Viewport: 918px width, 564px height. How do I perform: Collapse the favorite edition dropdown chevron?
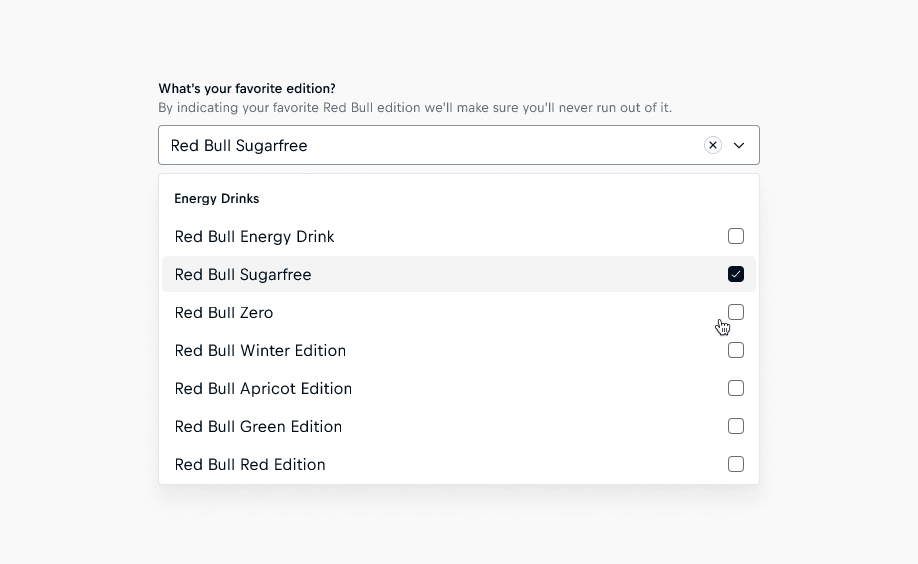coord(739,145)
